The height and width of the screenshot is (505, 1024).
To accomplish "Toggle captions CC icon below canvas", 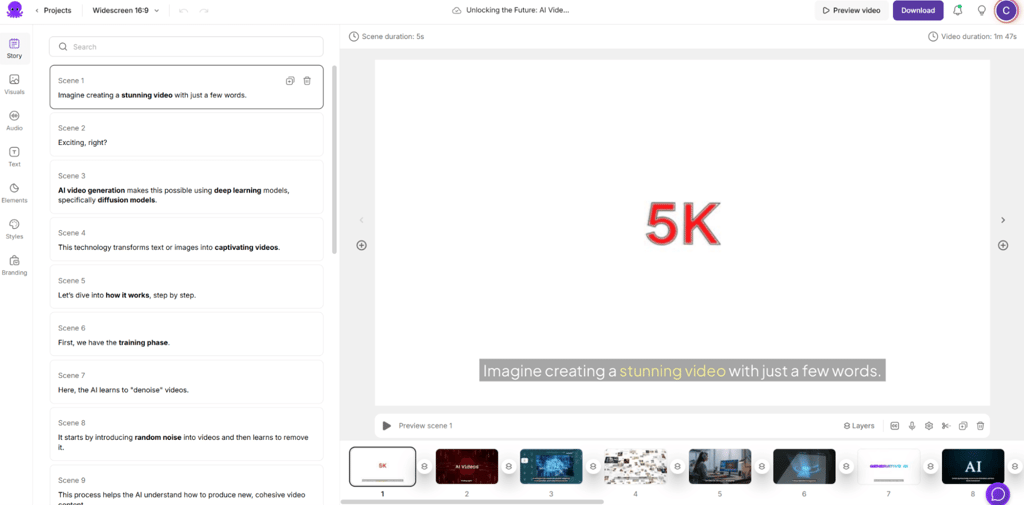I will [x=894, y=425].
